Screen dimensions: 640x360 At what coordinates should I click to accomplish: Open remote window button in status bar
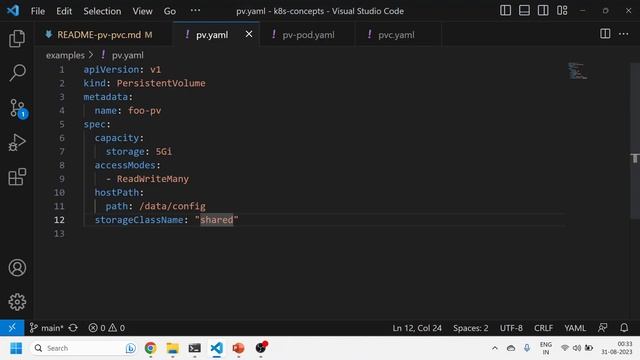click(x=12, y=327)
